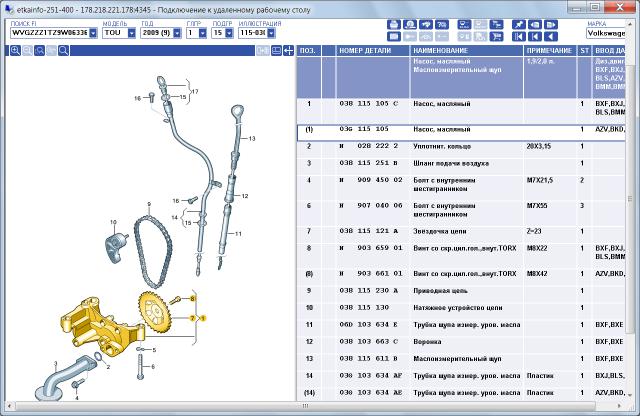Click the plain left triangle back icon
The width and height of the screenshot is (640, 416).
pyautogui.click(x=551, y=36)
